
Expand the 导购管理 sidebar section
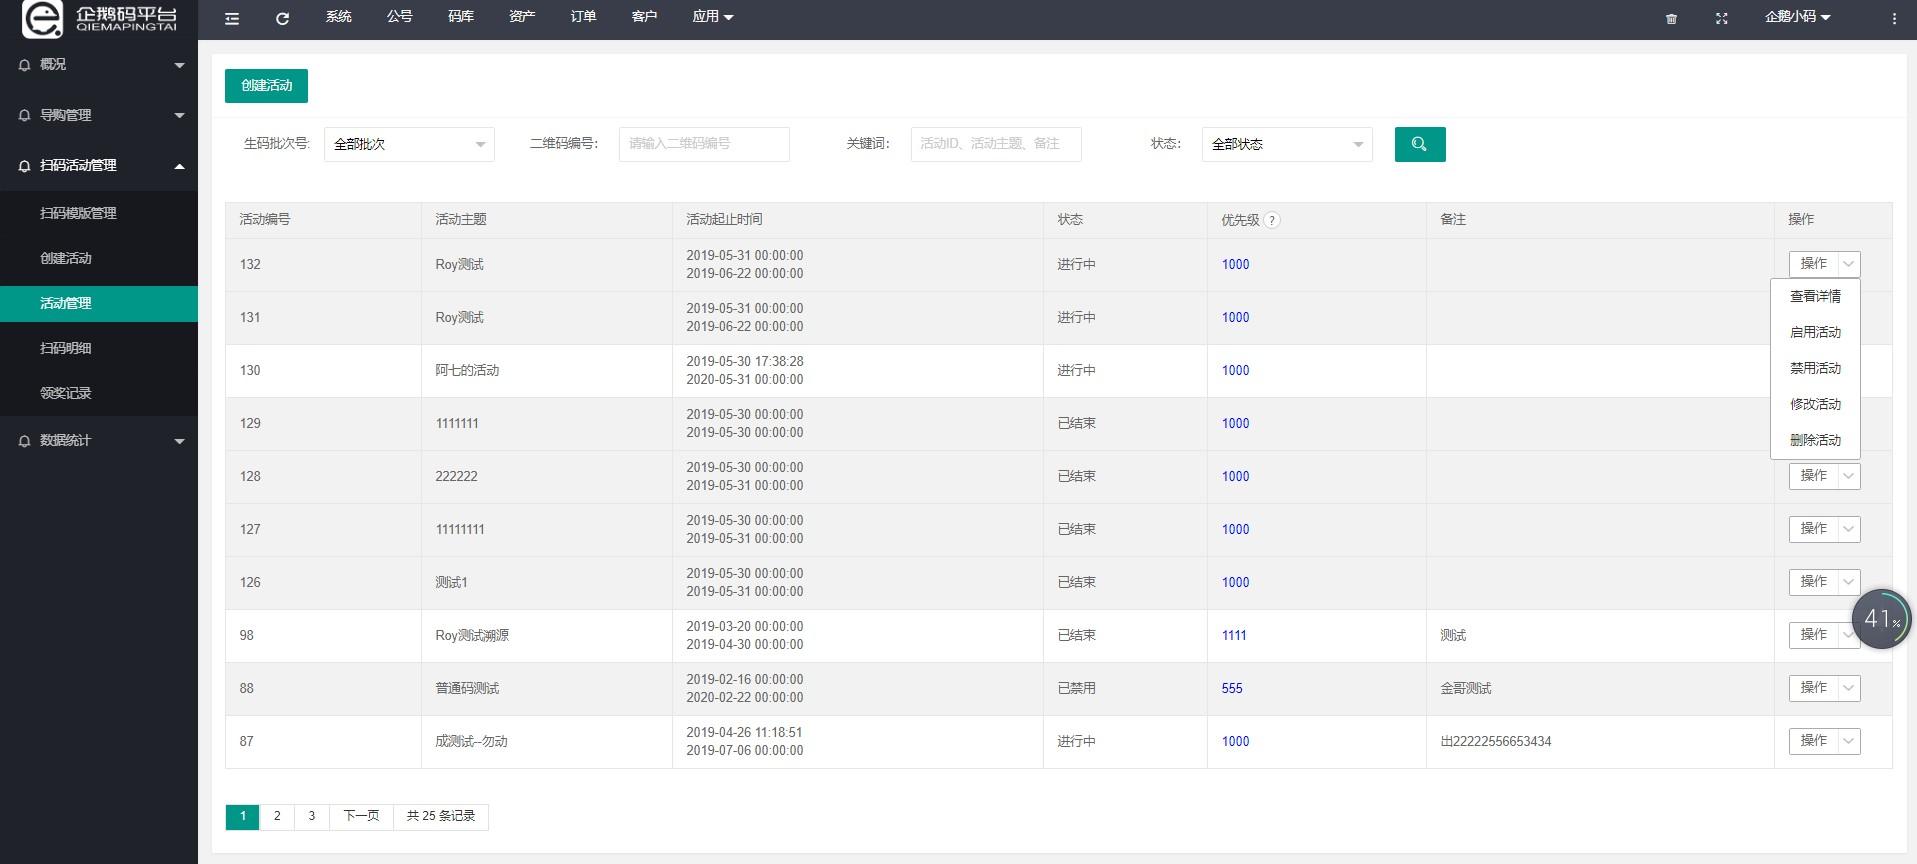click(x=99, y=115)
